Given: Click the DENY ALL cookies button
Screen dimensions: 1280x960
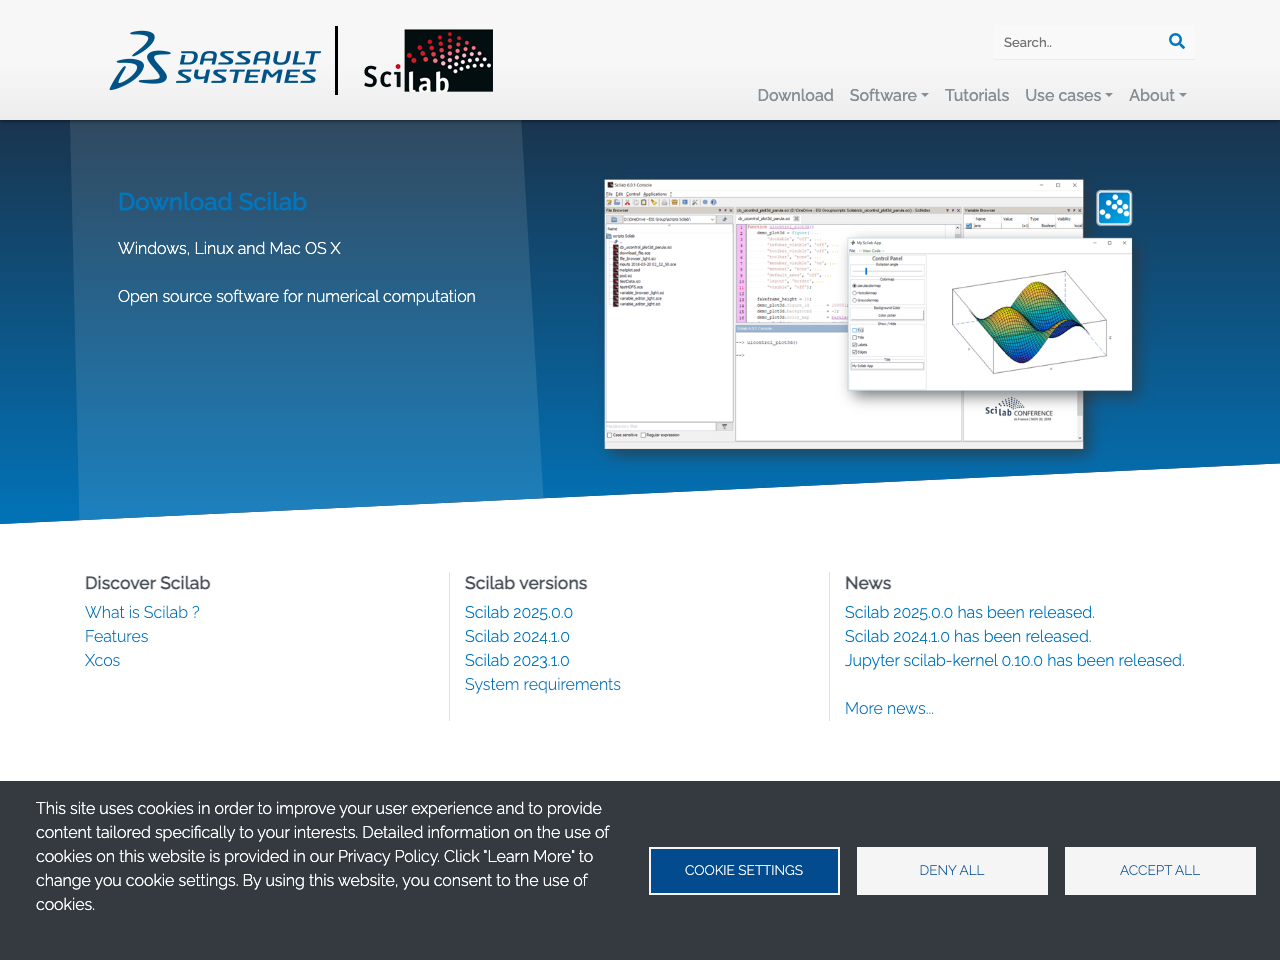Looking at the screenshot, I should click(x=952, y=871).
